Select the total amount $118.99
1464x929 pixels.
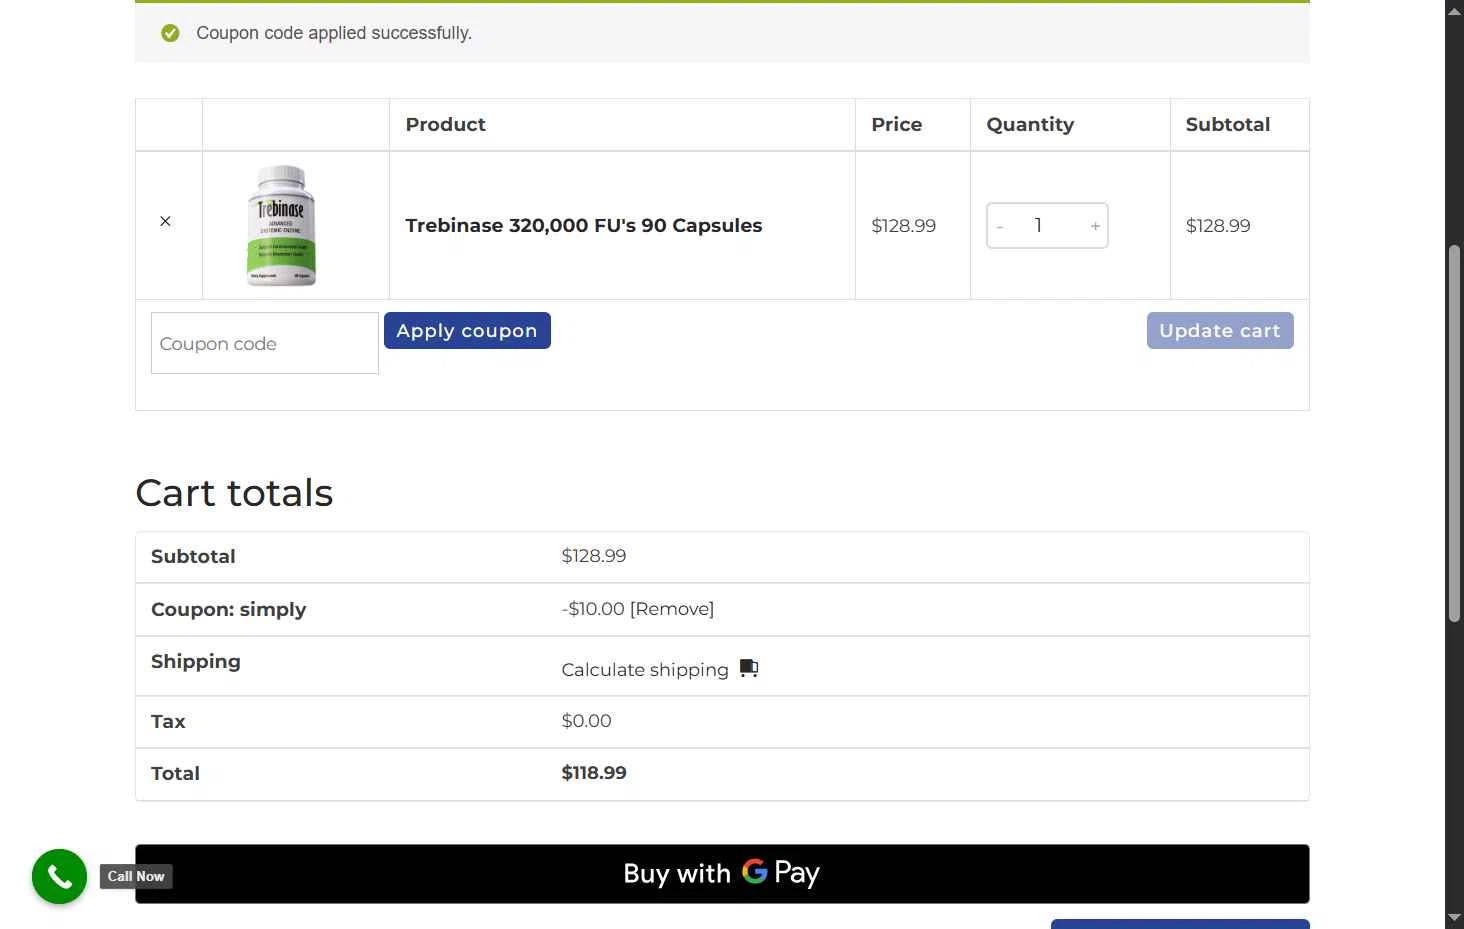(594, 773)
